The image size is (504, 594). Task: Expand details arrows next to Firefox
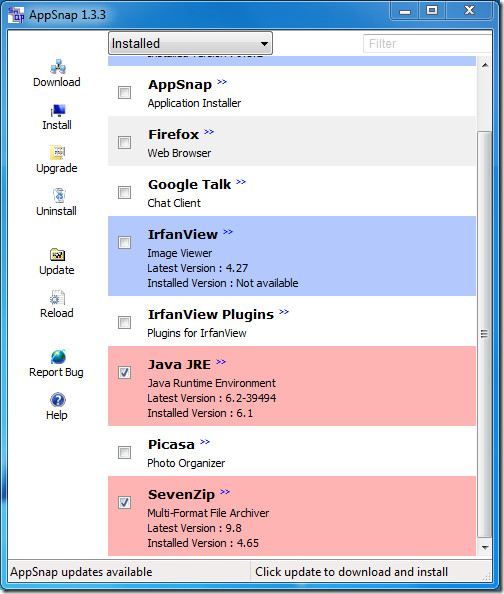[x=209, y=132]
